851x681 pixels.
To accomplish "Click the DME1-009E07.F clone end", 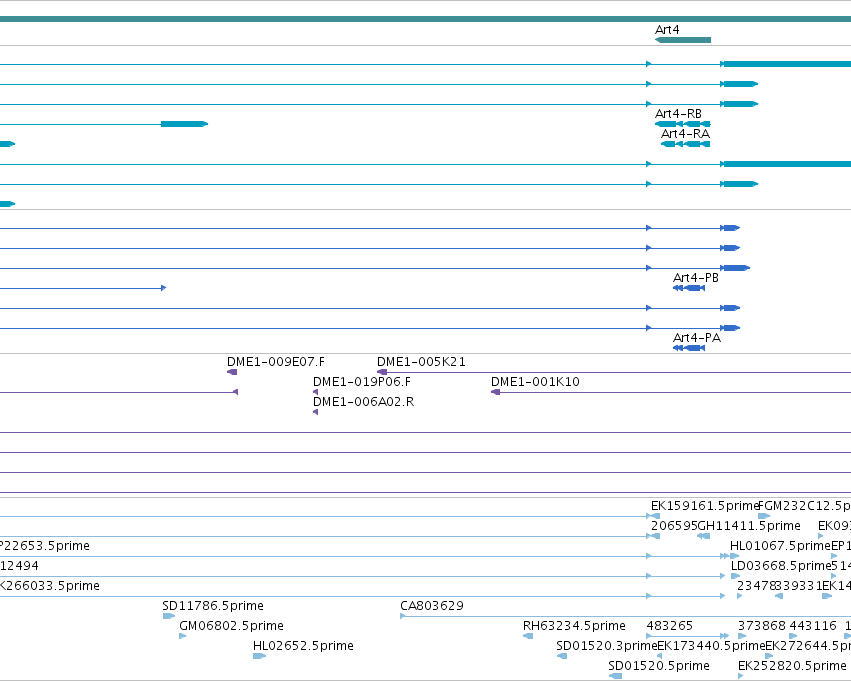I will (232, 372).
